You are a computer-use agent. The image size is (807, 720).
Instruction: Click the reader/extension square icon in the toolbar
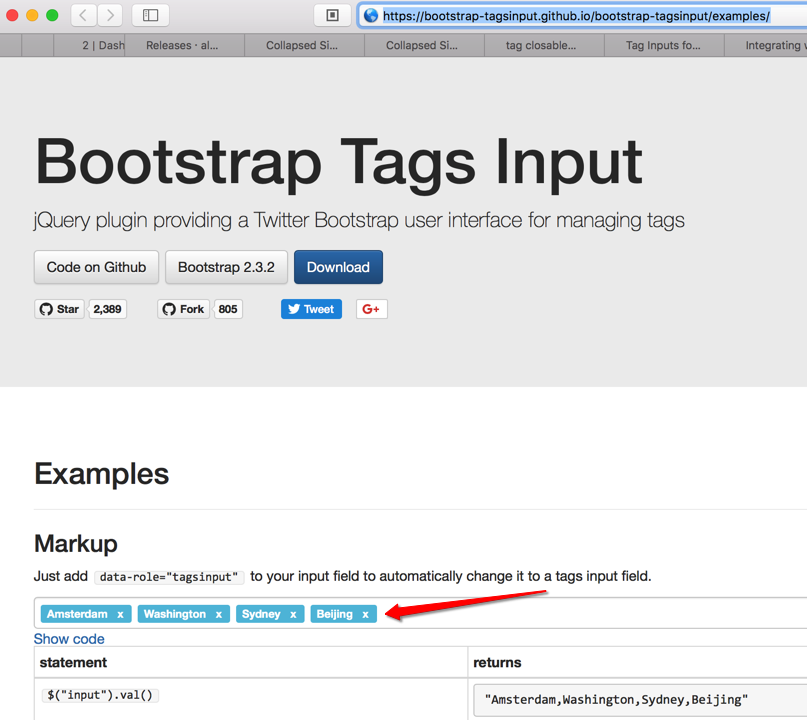pyautogui.click(x=332, y=15)
